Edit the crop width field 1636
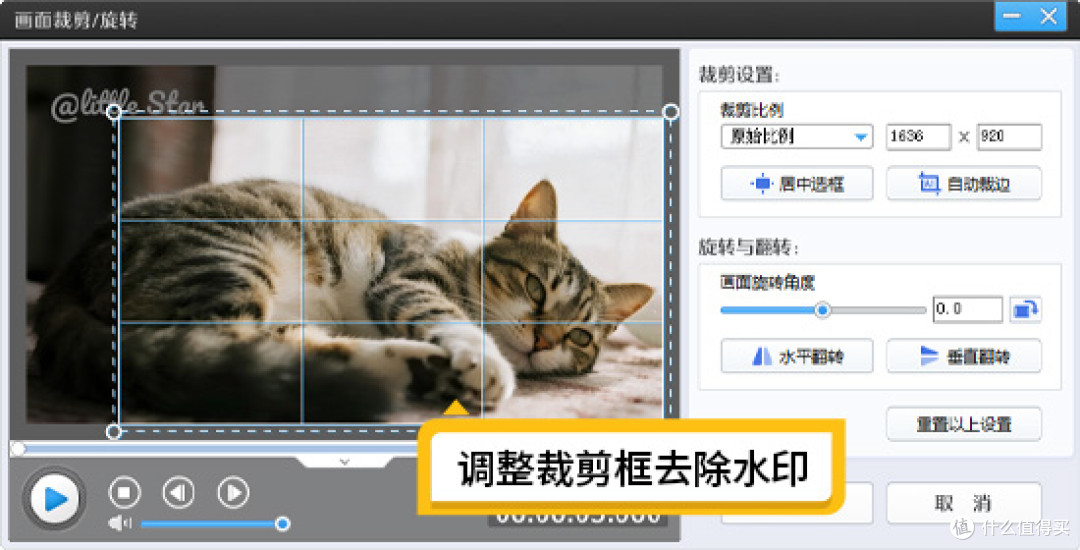The image size is (1080, 550). pos(918,136)
